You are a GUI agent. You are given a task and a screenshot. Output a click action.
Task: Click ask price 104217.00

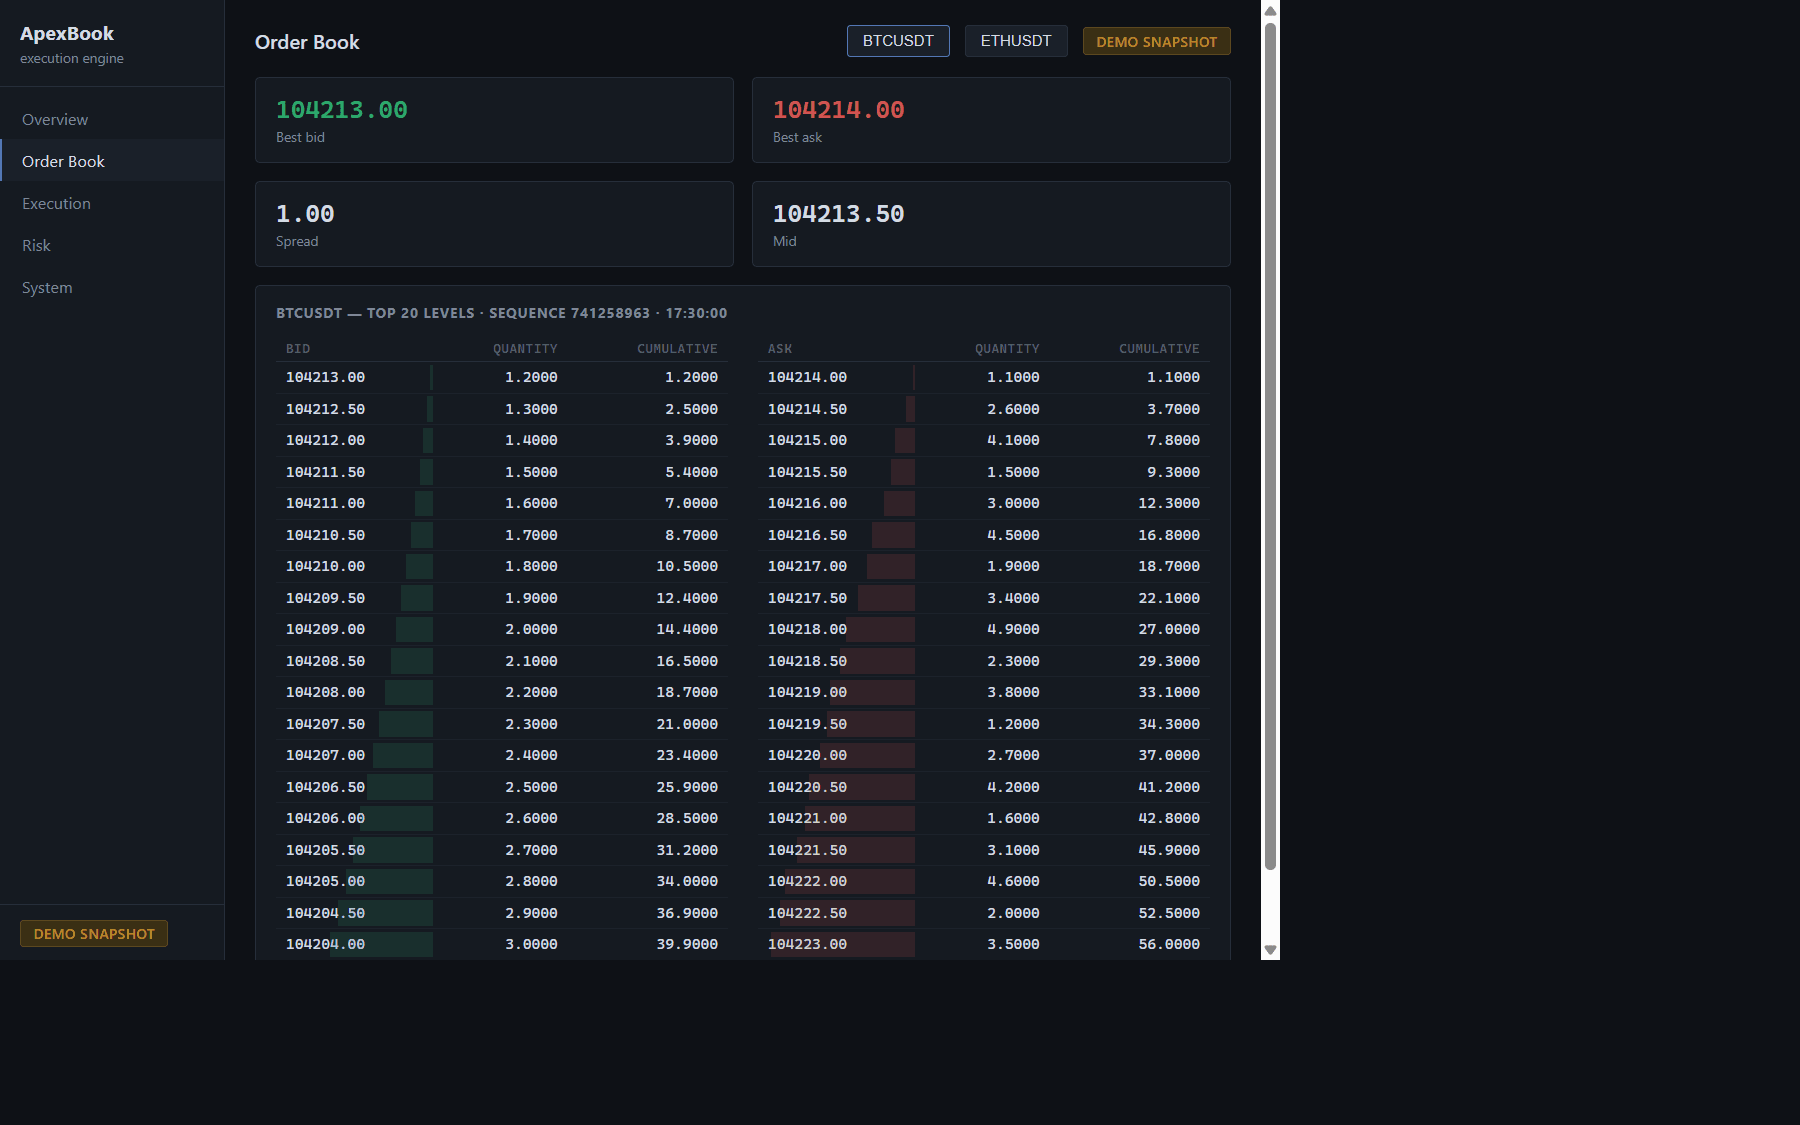pos(807,566)
